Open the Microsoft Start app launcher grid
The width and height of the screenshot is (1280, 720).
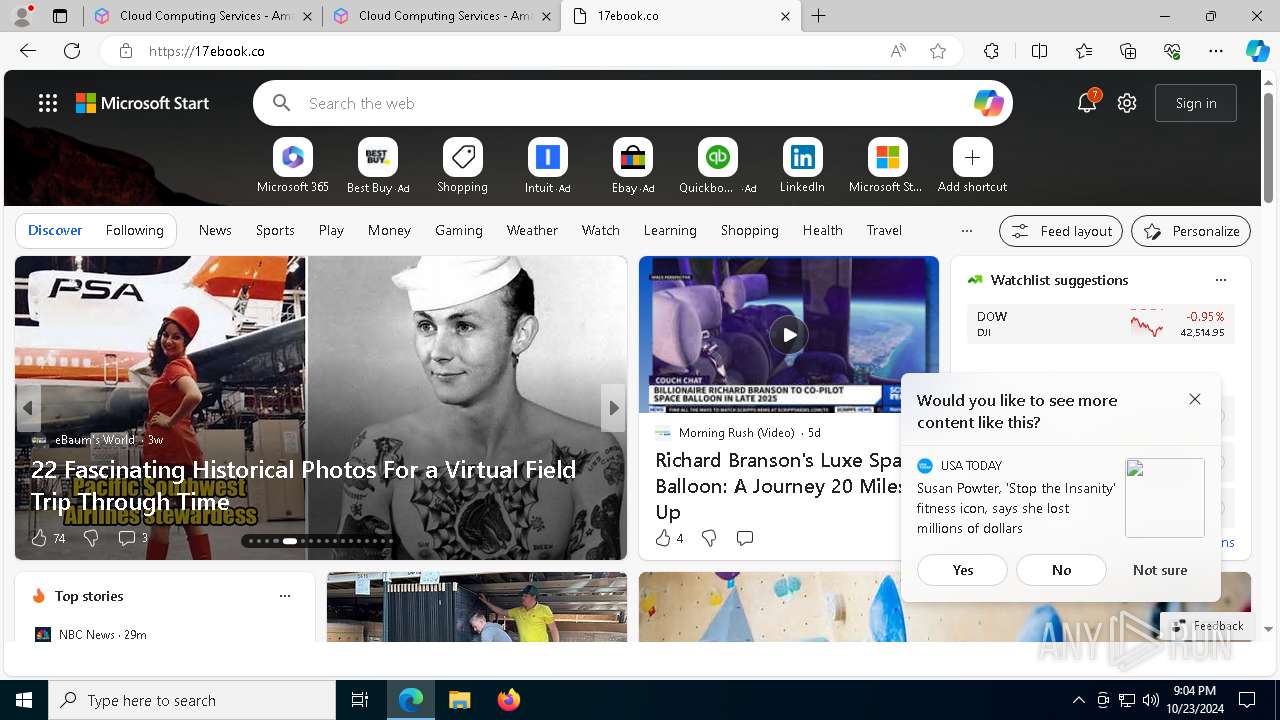click(x=48, y=103)
